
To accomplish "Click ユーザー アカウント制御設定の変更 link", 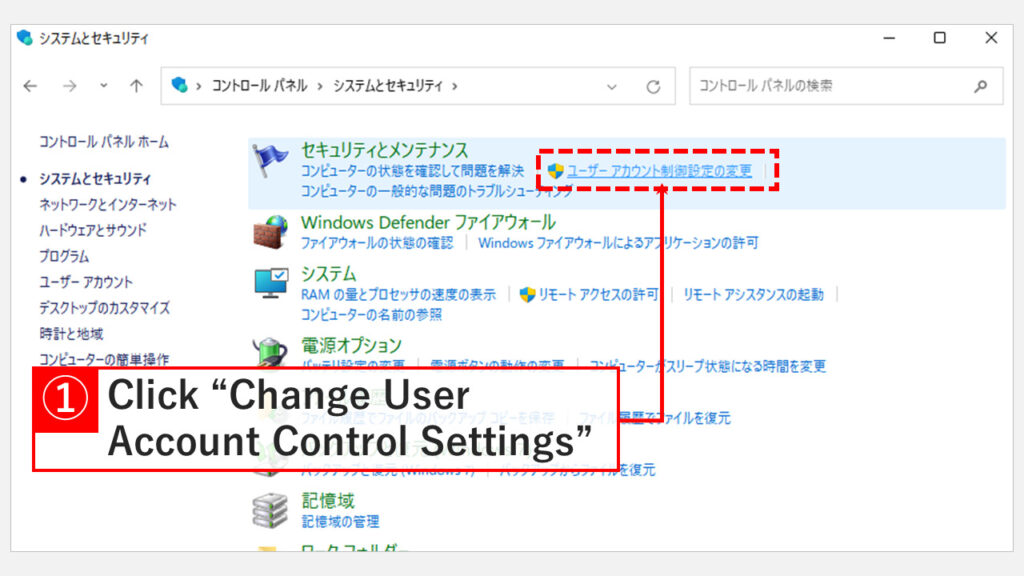I will (x=659, y=171).
